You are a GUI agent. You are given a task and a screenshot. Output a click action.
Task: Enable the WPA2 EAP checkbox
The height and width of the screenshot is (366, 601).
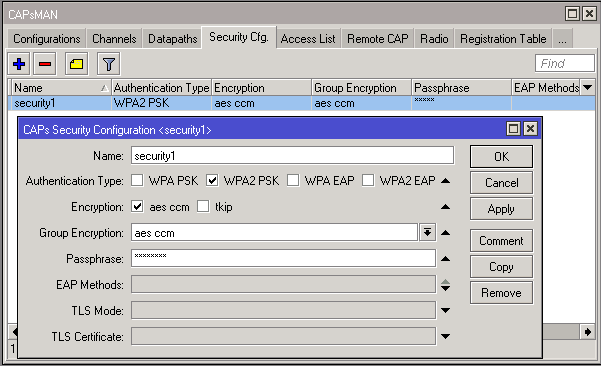368,180
